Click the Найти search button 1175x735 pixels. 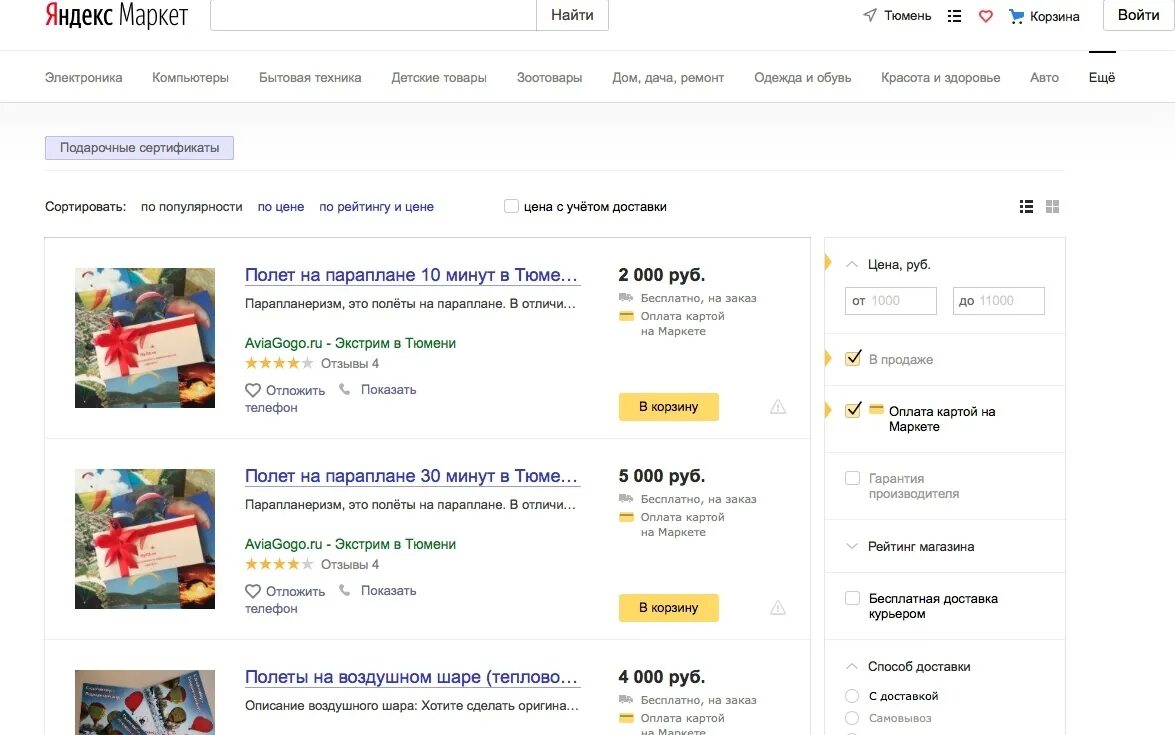coord(573,15)
